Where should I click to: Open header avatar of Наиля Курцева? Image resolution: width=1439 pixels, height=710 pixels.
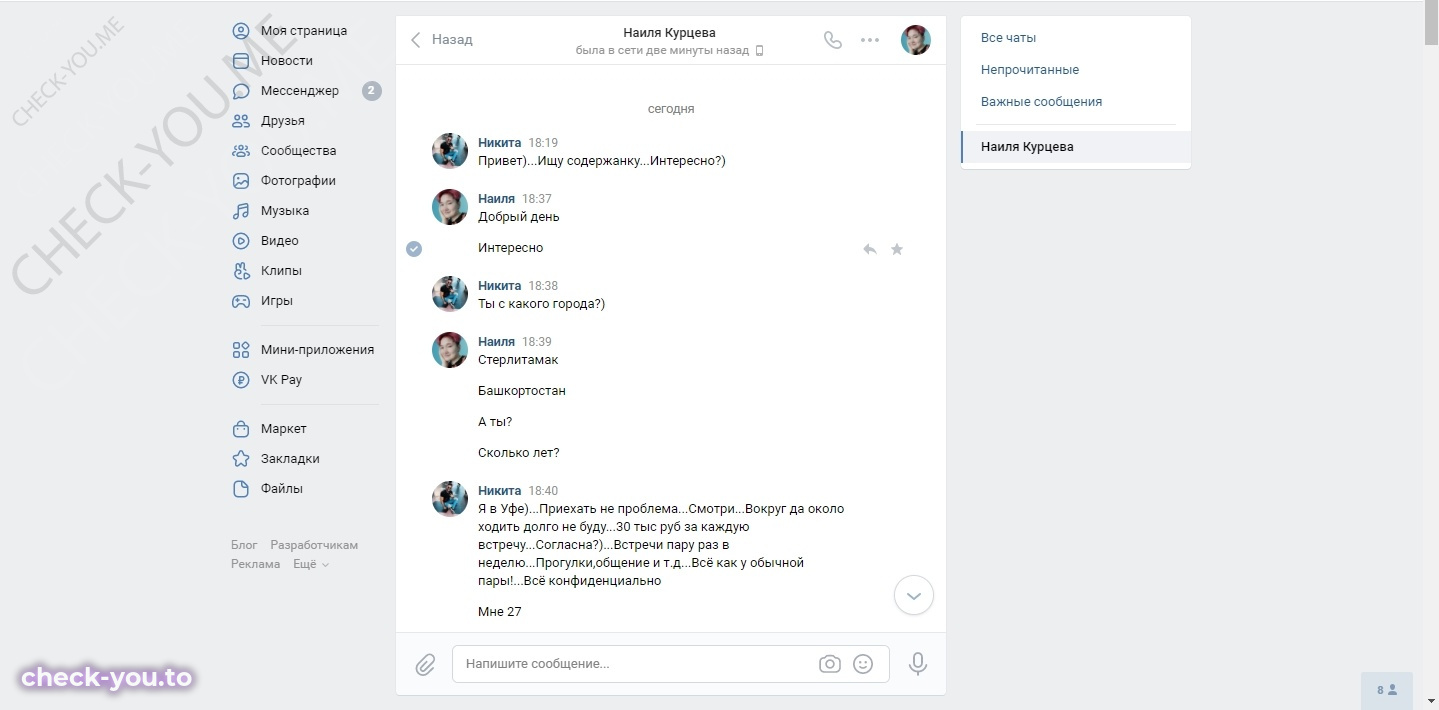pyautogui.click(x=916, y=40)
